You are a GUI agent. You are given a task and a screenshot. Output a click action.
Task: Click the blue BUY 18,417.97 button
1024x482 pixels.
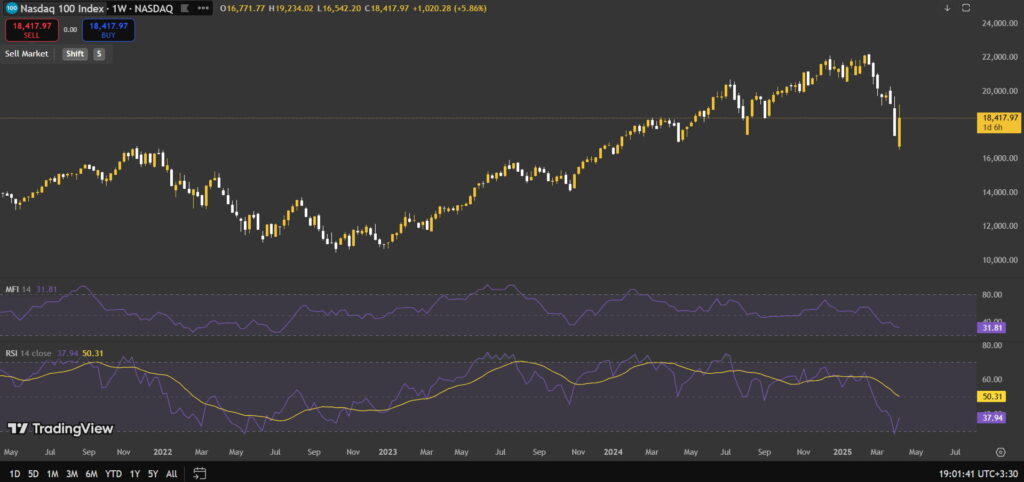pyautogui.click(x=108, y=30)
